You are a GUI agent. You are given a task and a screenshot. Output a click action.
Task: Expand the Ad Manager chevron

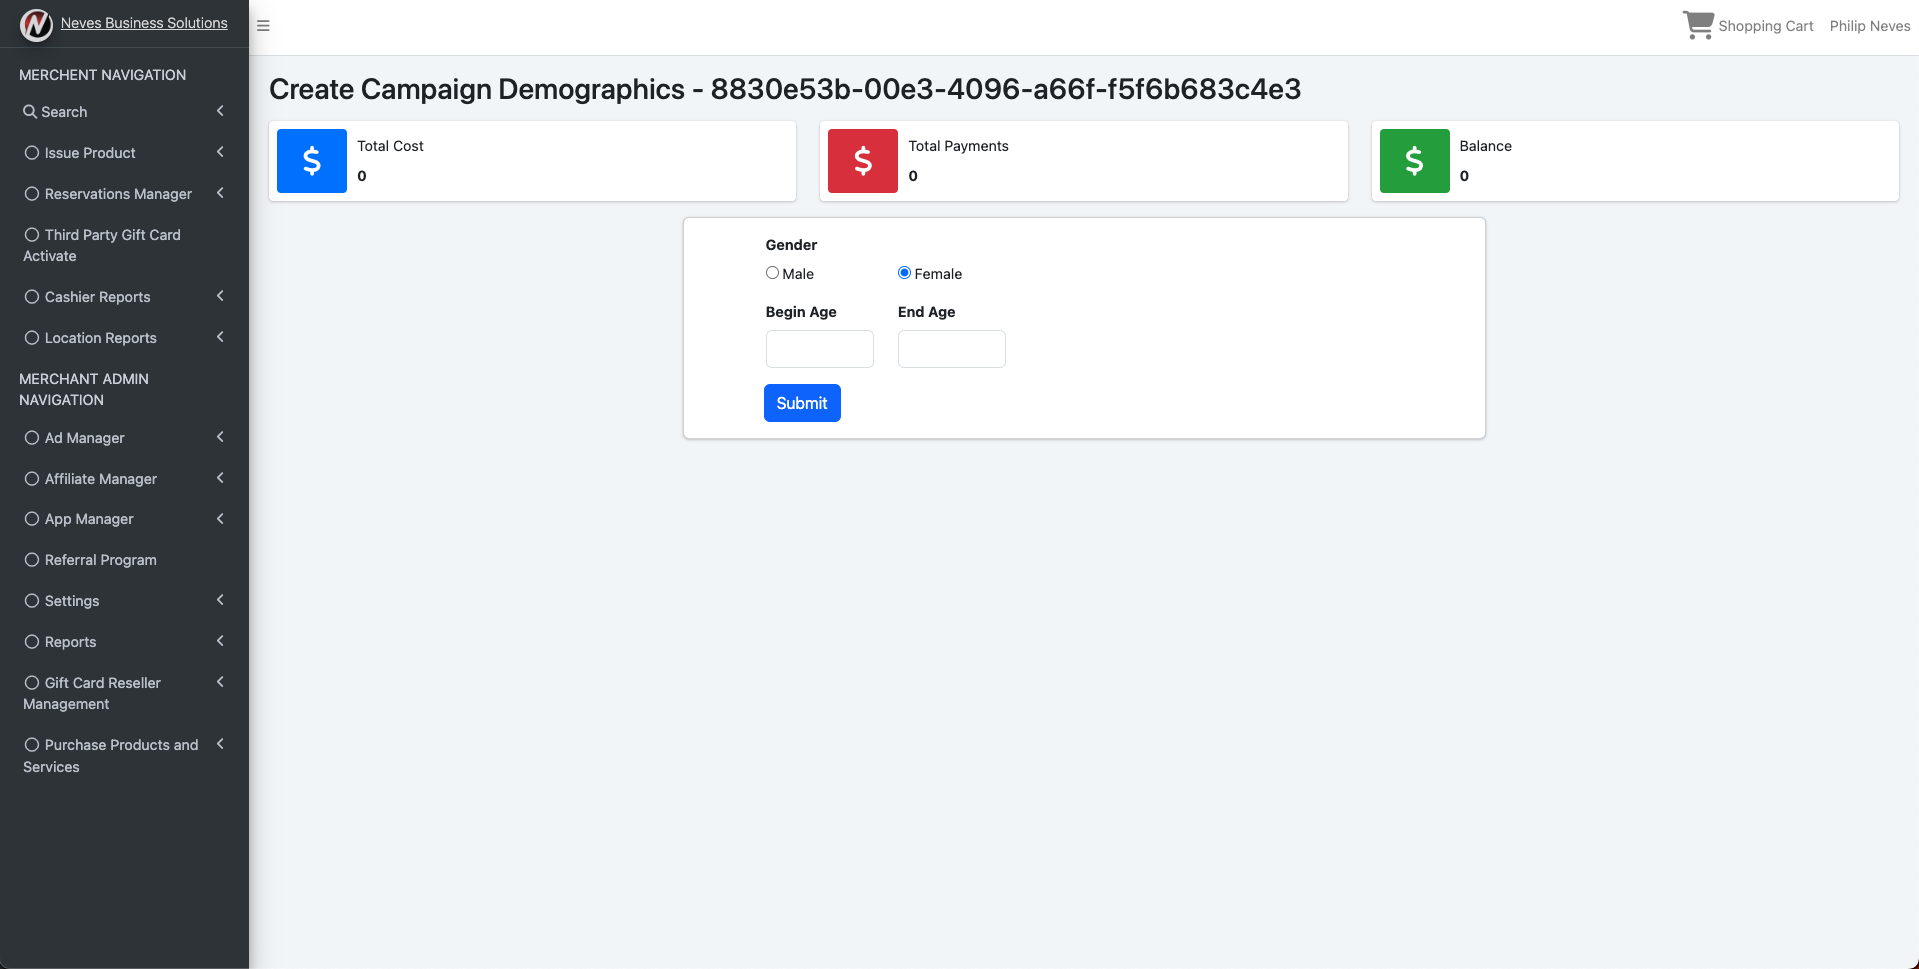click(220, 437)
